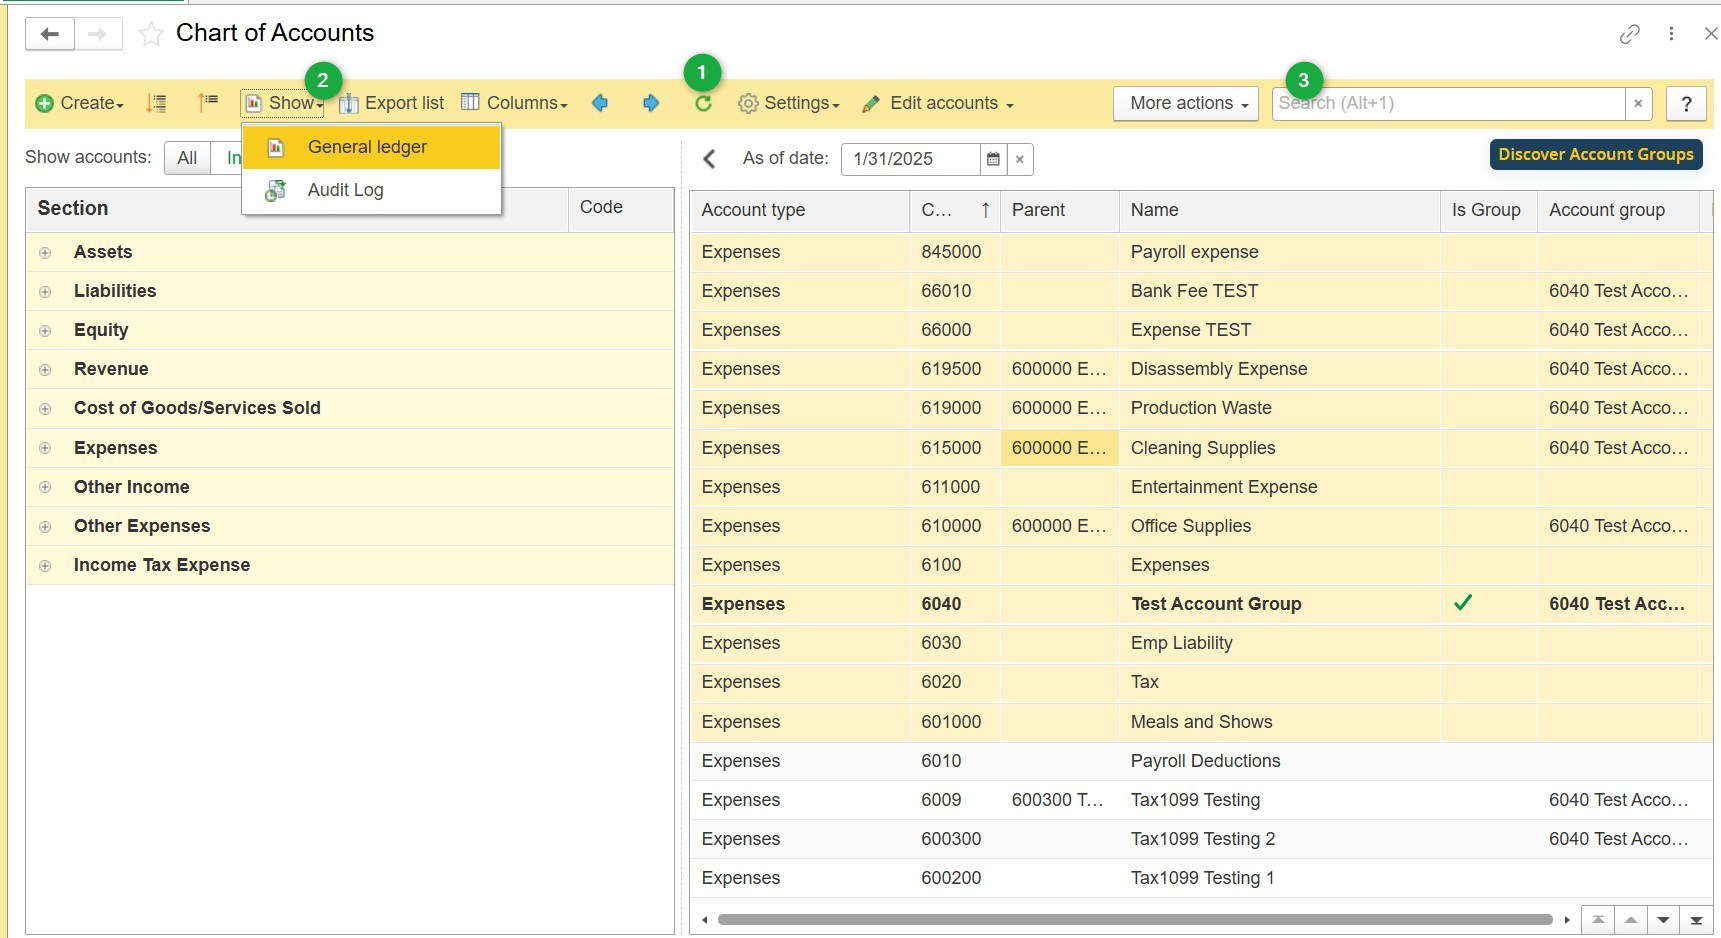This screenshot has width=1721, height=938.
Task: Move down one page in the list
Action: pyautogui.click(x=1663, y=920)
